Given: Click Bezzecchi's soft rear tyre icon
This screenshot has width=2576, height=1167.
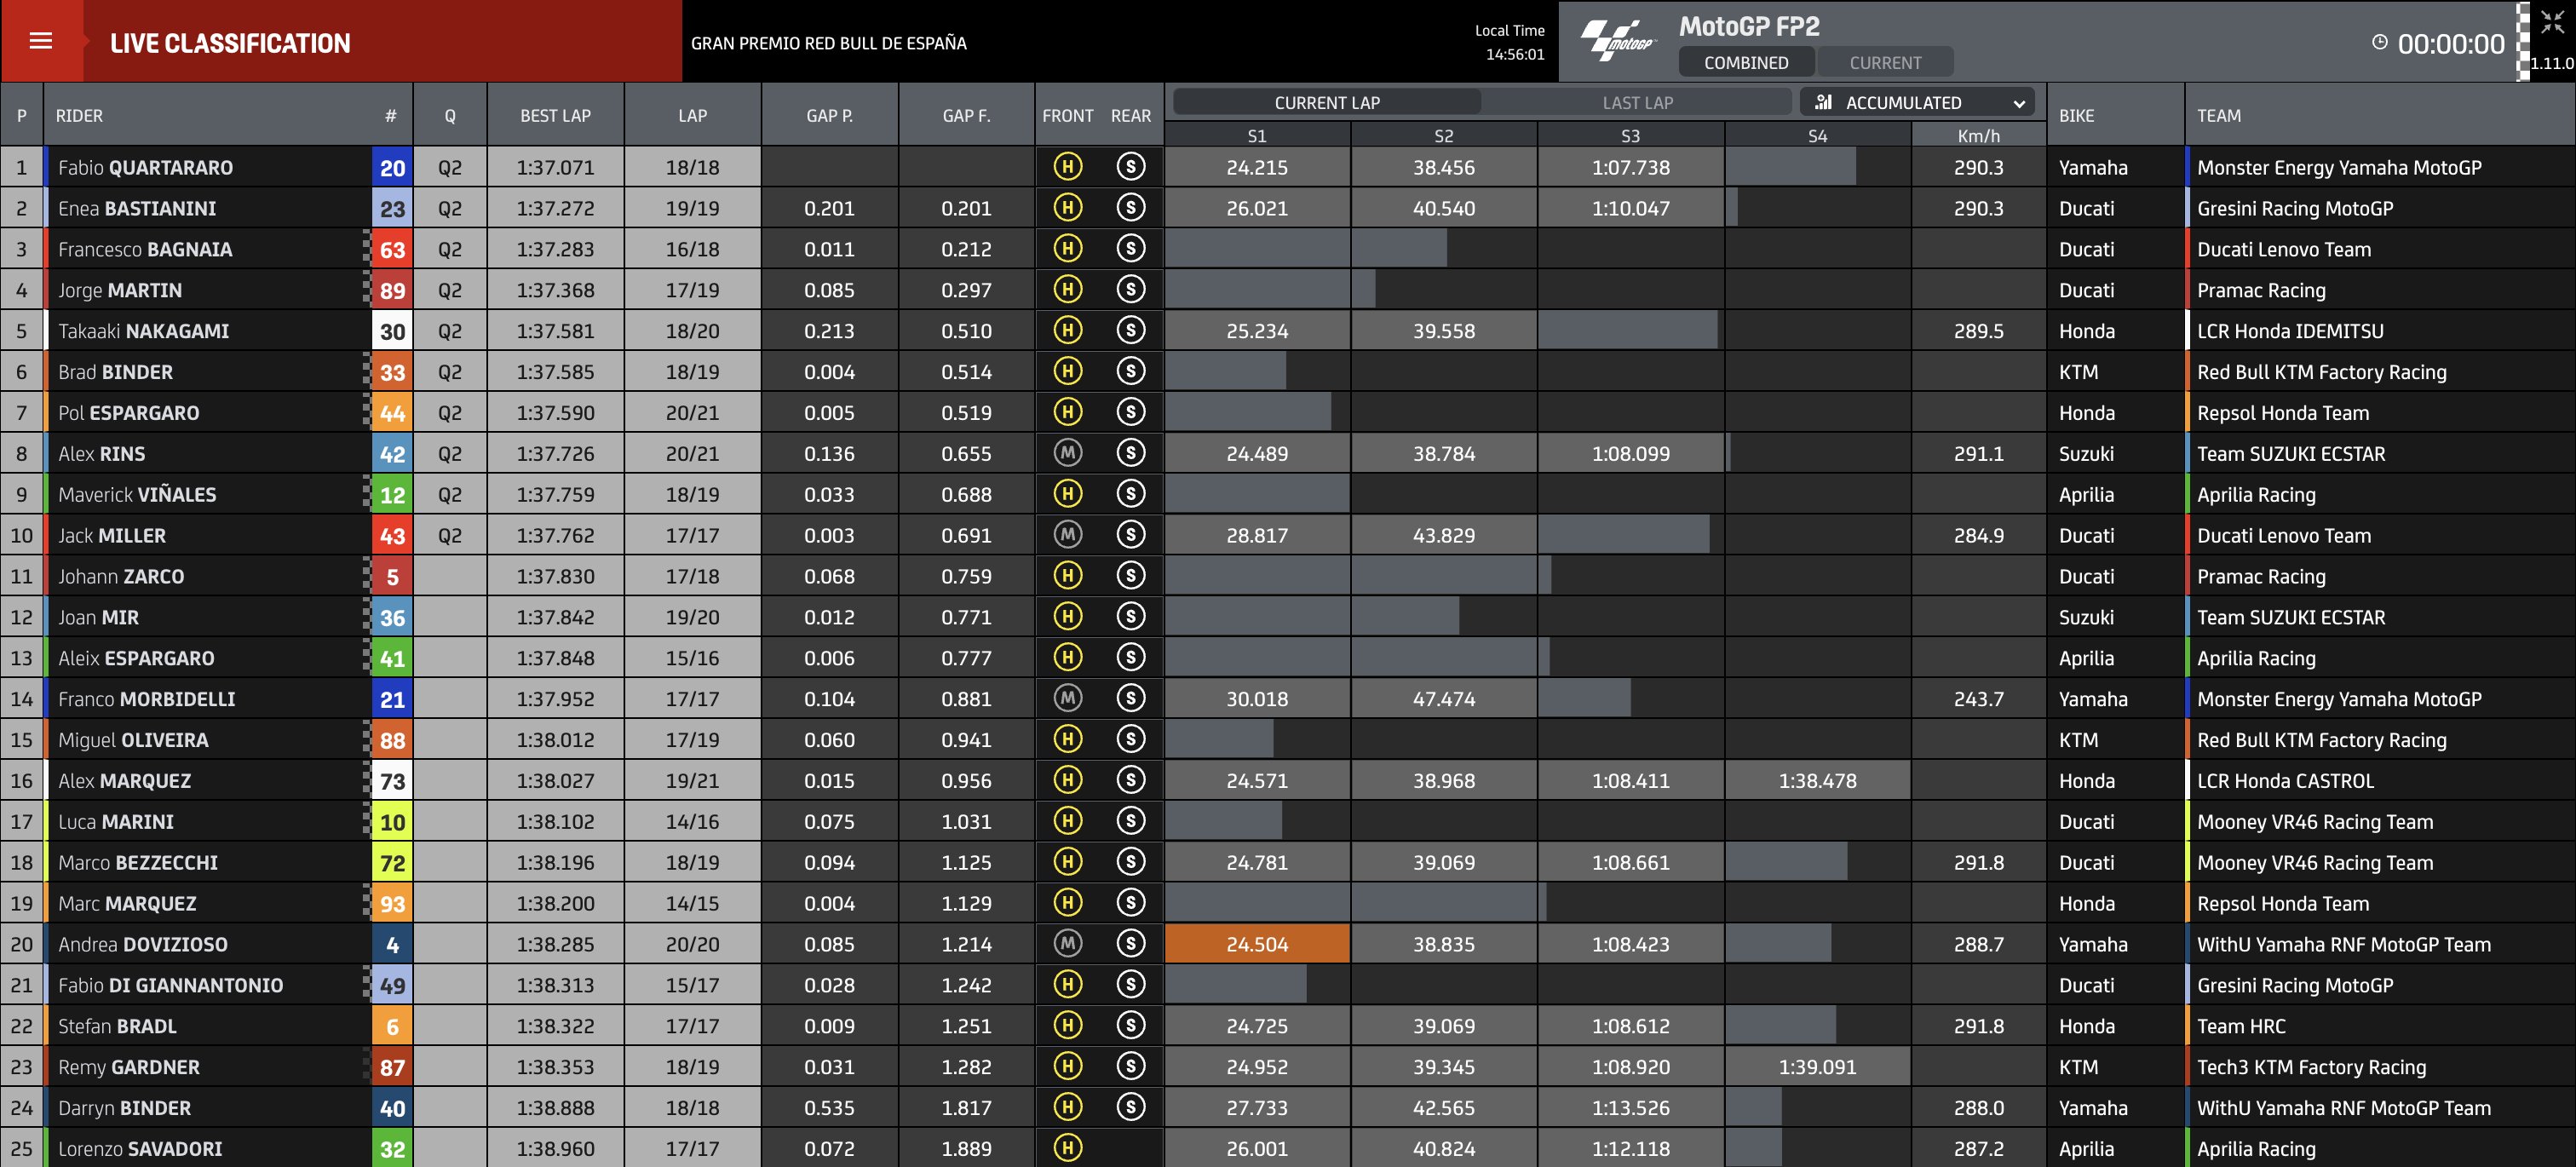Looking at the screenshot, I should pos(1131,862).
